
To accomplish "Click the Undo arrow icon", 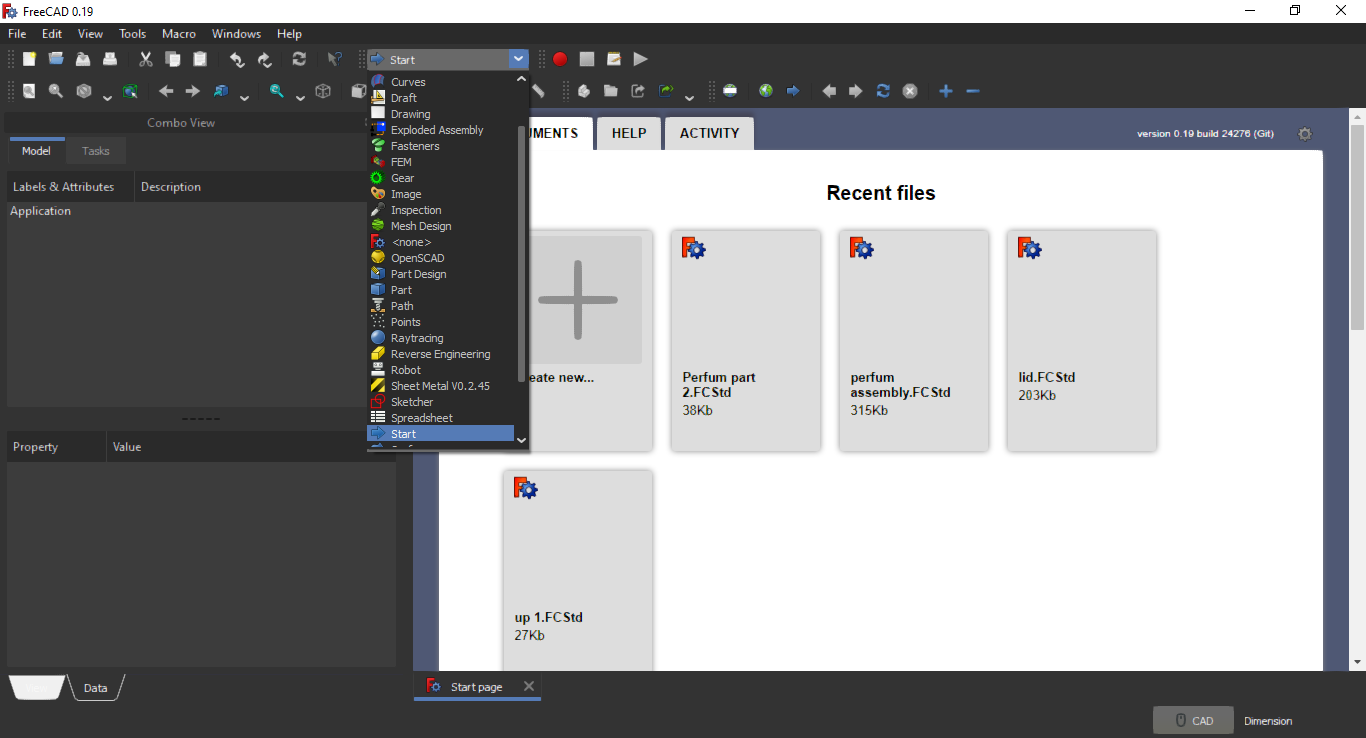I will tap(237, 59).
